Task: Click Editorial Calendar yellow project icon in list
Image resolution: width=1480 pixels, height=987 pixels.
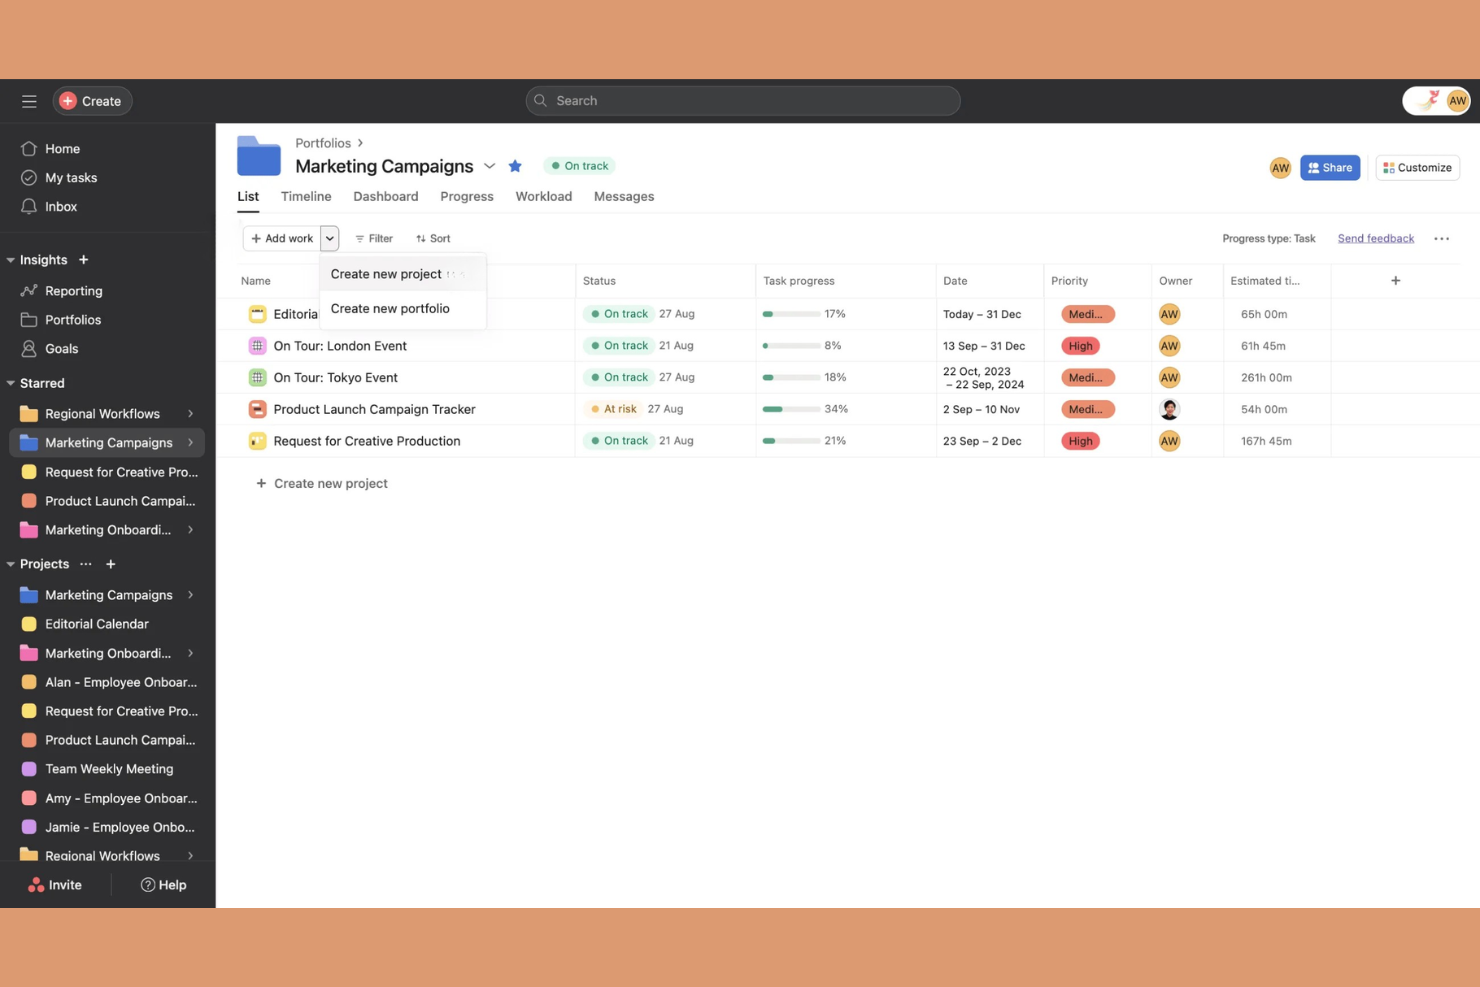Action: click(x=257, y=314)
